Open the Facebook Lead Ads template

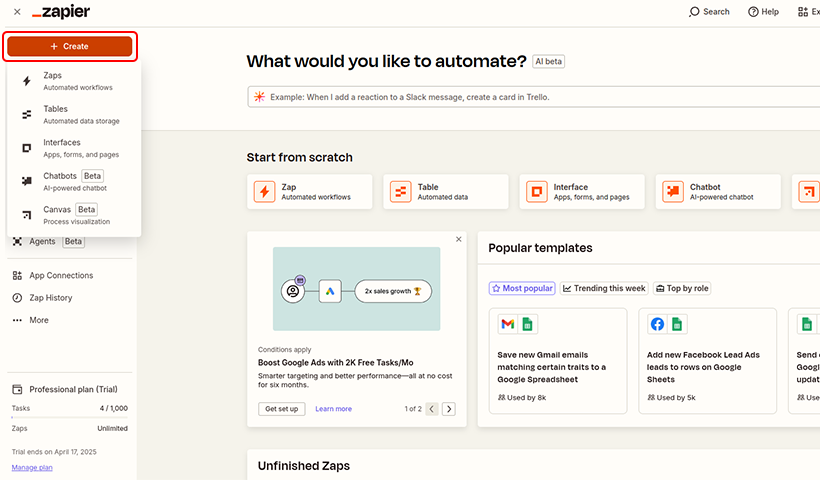(708, 361)
